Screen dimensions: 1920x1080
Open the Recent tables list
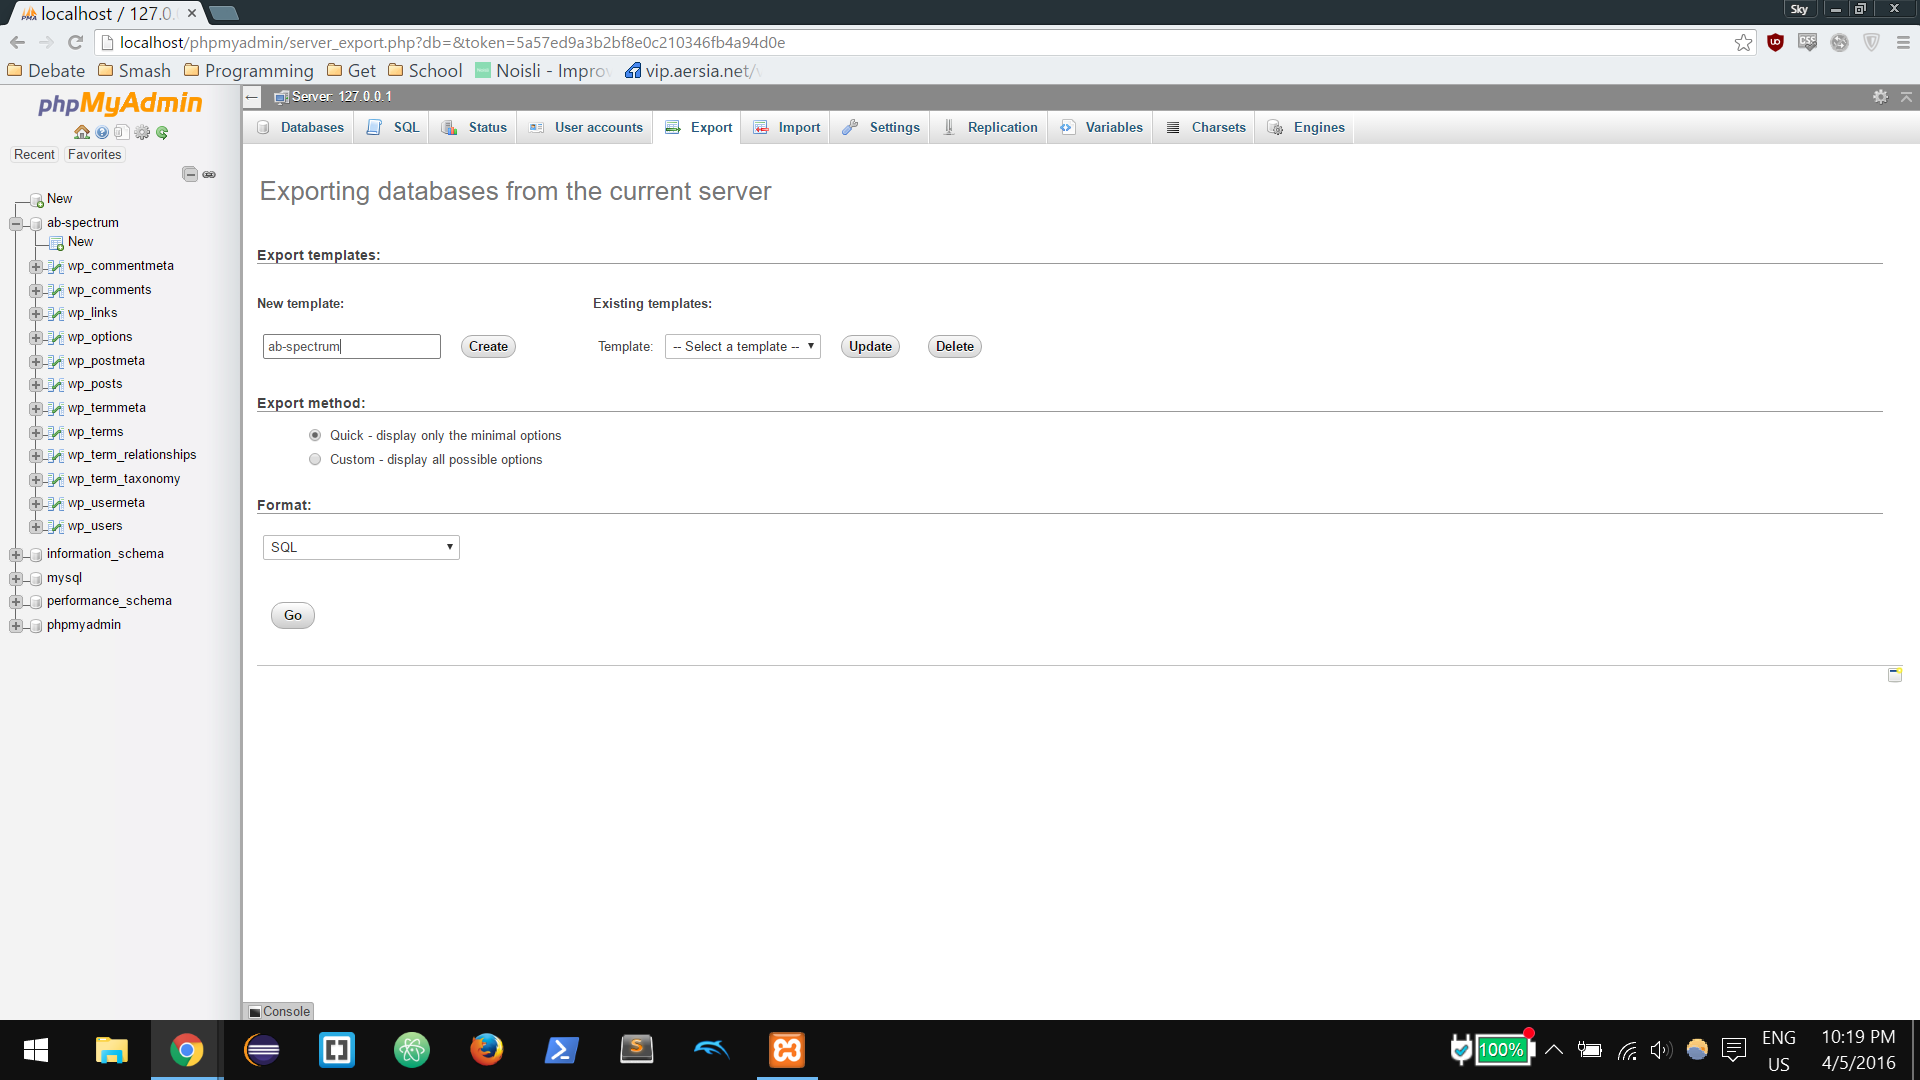(x=35, y=154)
